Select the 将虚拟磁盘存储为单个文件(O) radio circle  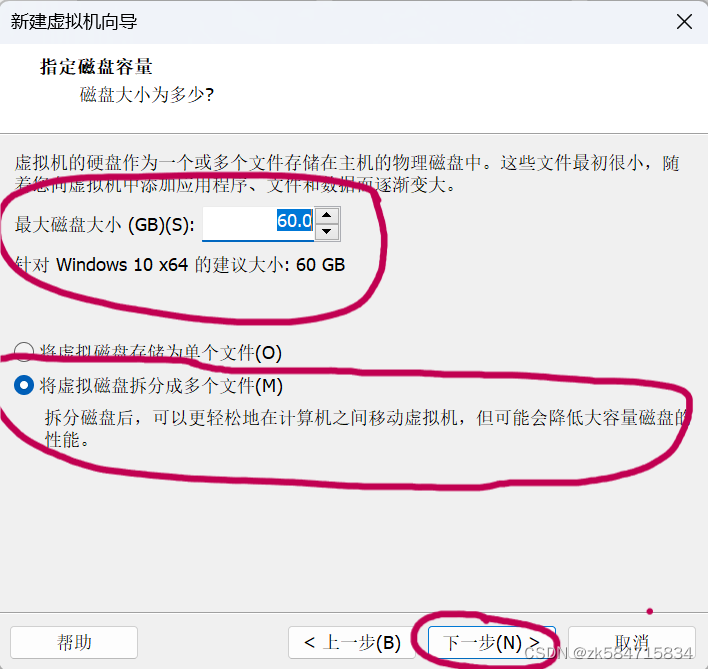(x=23, y=352)
